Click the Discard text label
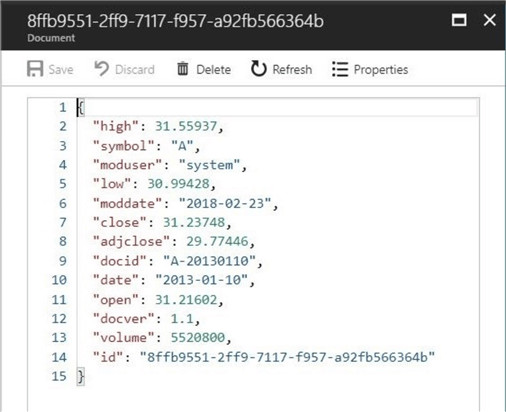 [x=135, y=70]
